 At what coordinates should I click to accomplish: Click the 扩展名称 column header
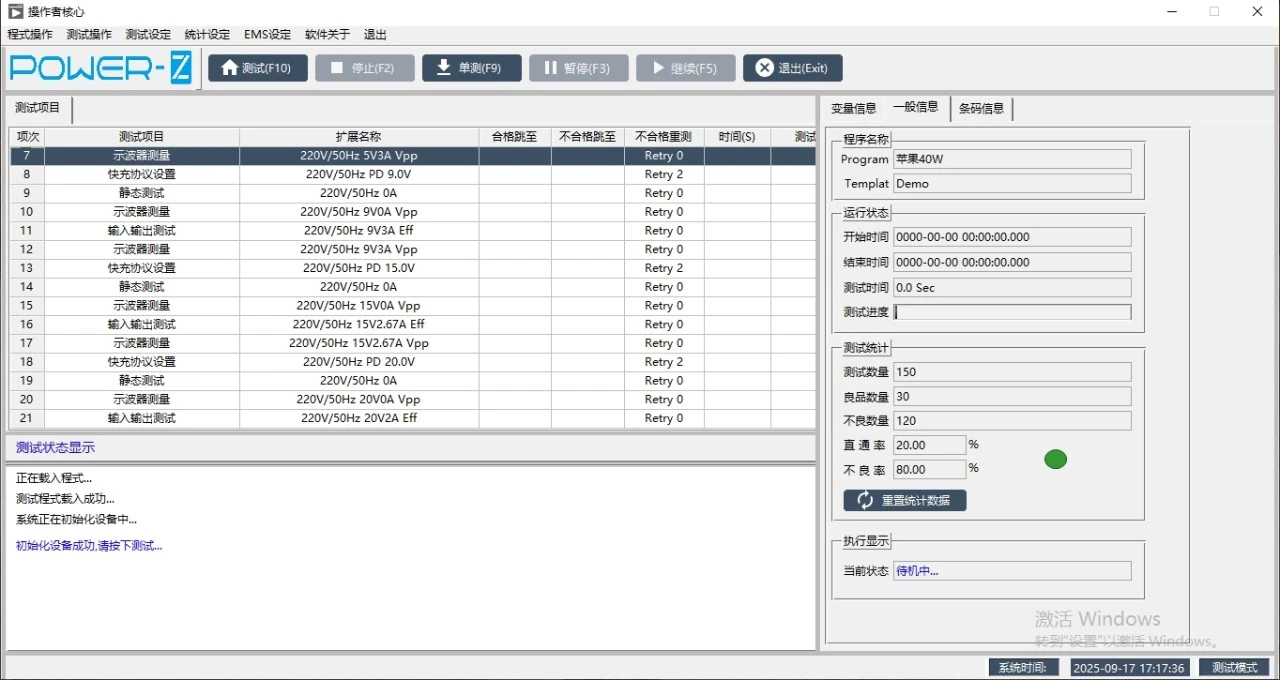pos(359,137)
